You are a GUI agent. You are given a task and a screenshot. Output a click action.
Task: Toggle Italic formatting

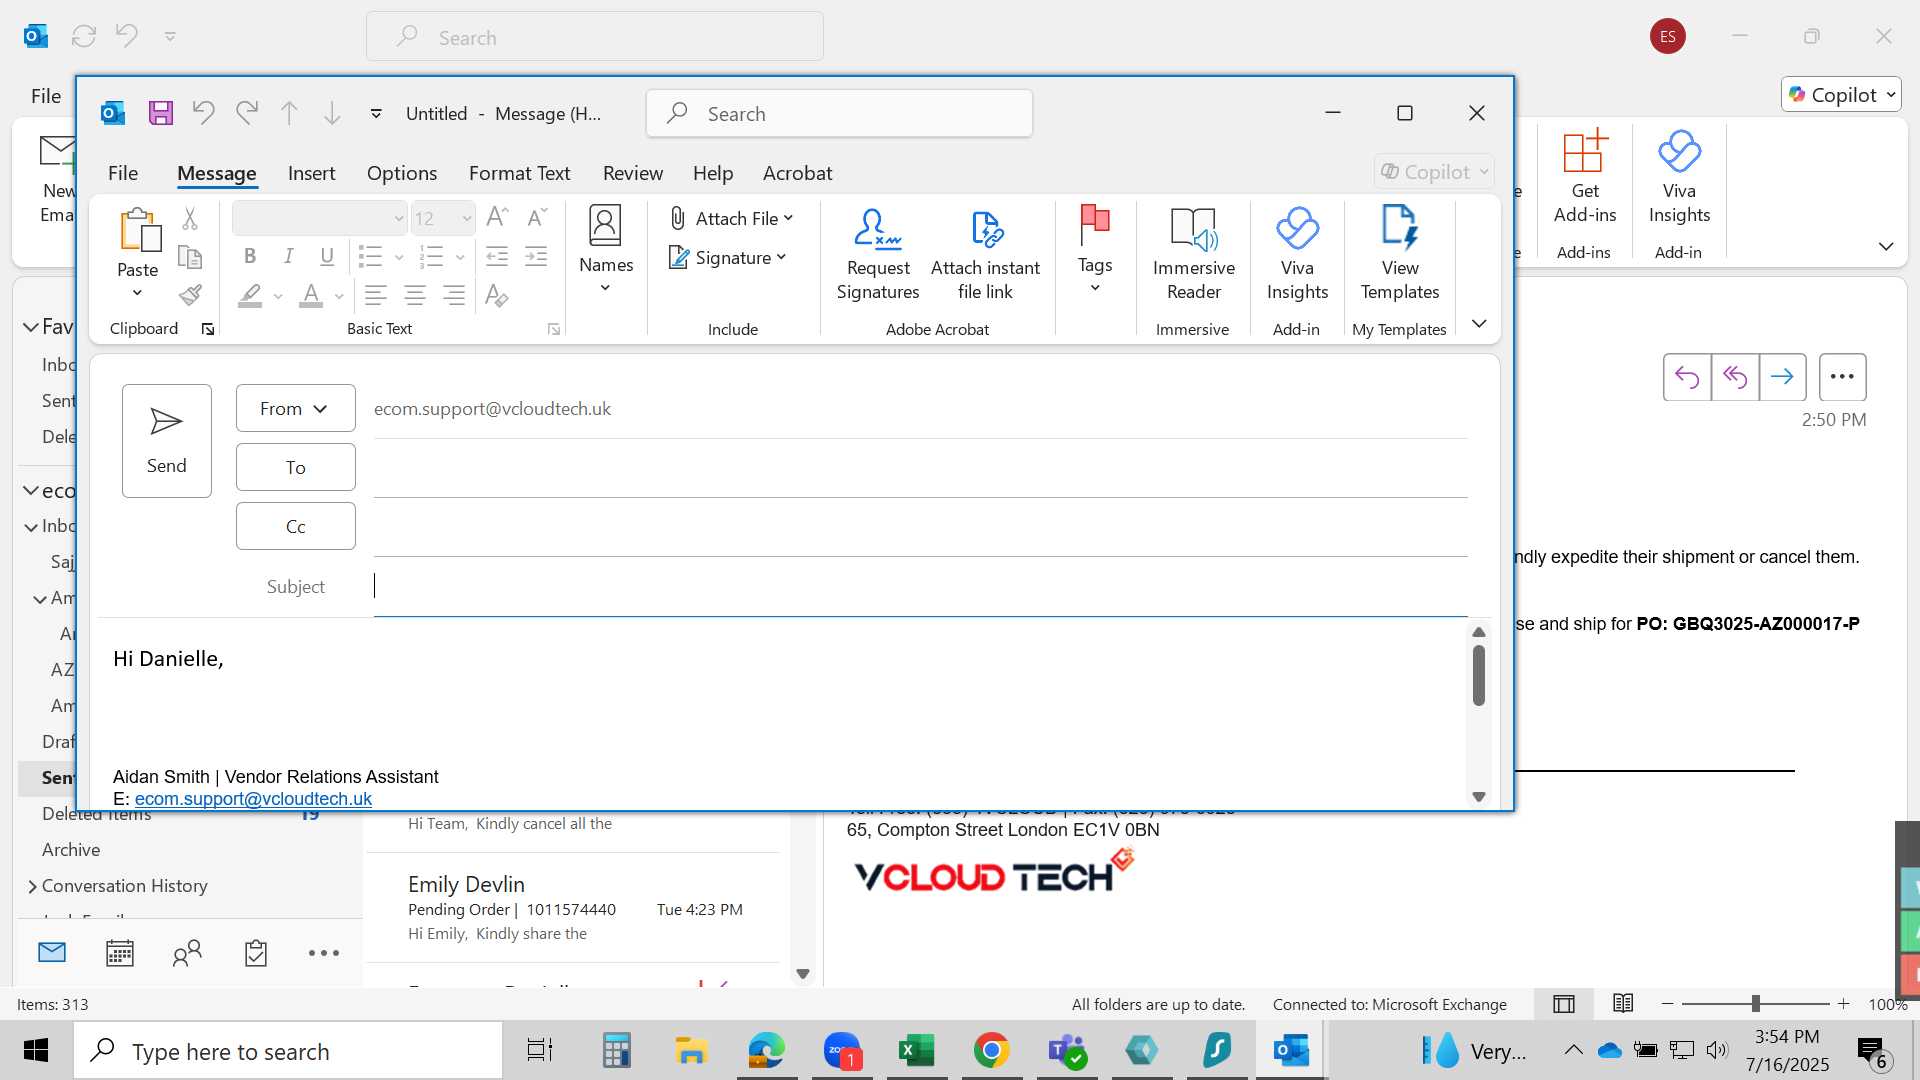coord(288,257)
